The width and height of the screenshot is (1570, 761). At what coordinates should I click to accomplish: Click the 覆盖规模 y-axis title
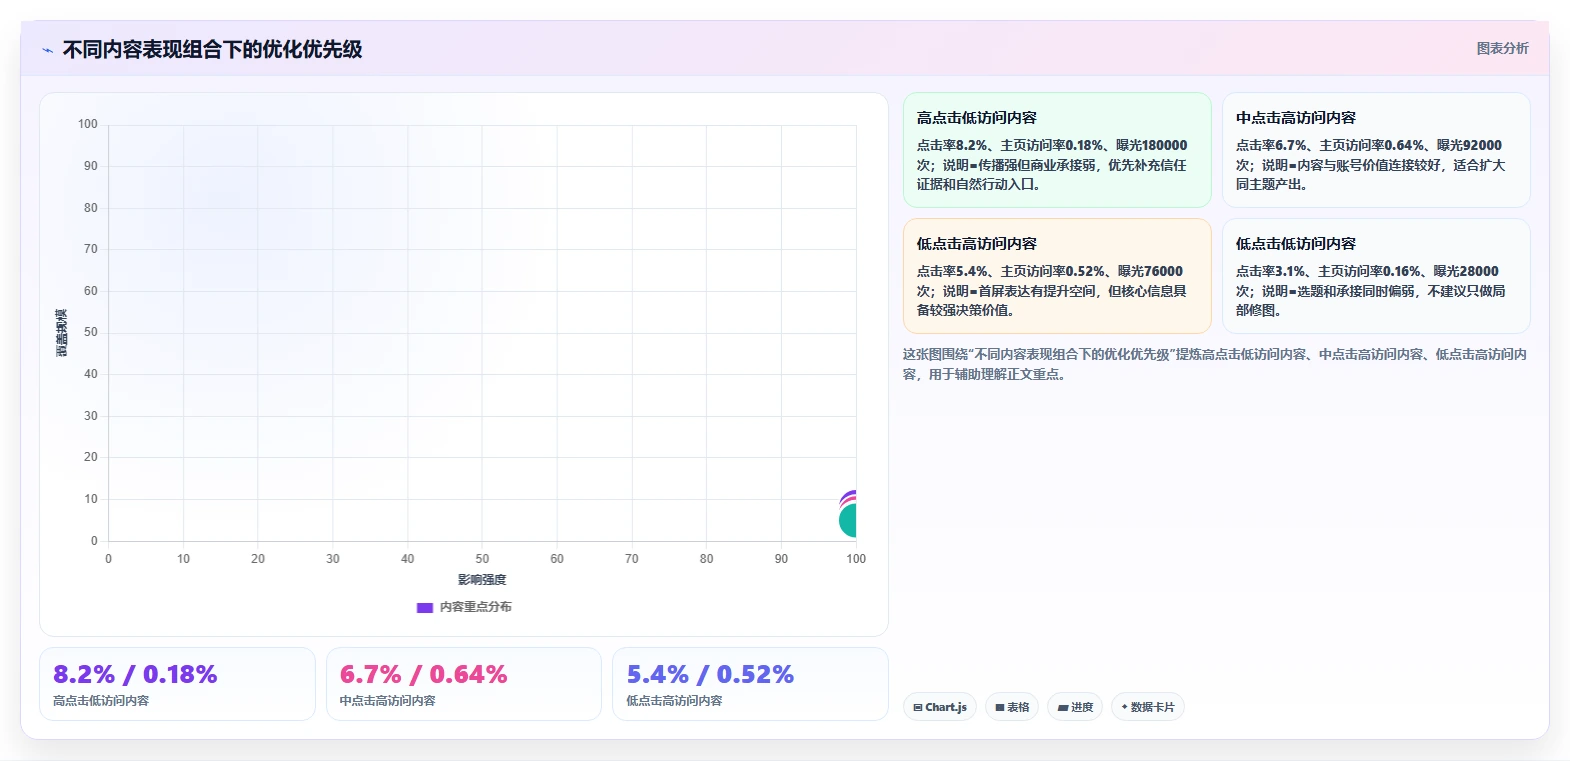tap(62, 333)
